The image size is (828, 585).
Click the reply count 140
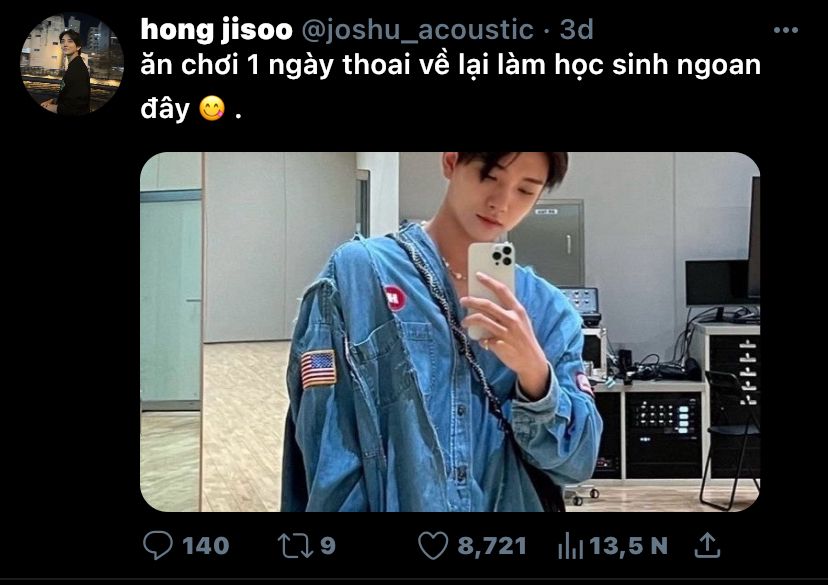tap(206, 546)
